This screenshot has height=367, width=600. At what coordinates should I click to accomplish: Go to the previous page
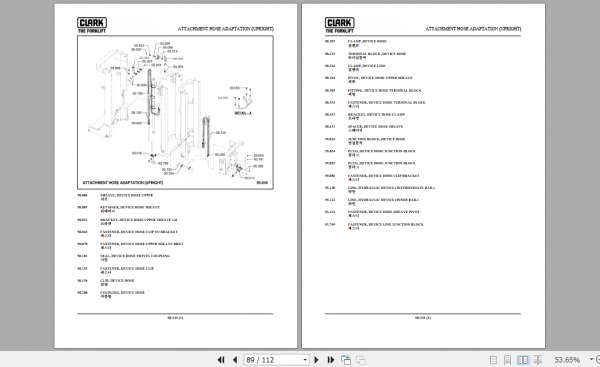point(235,360)
